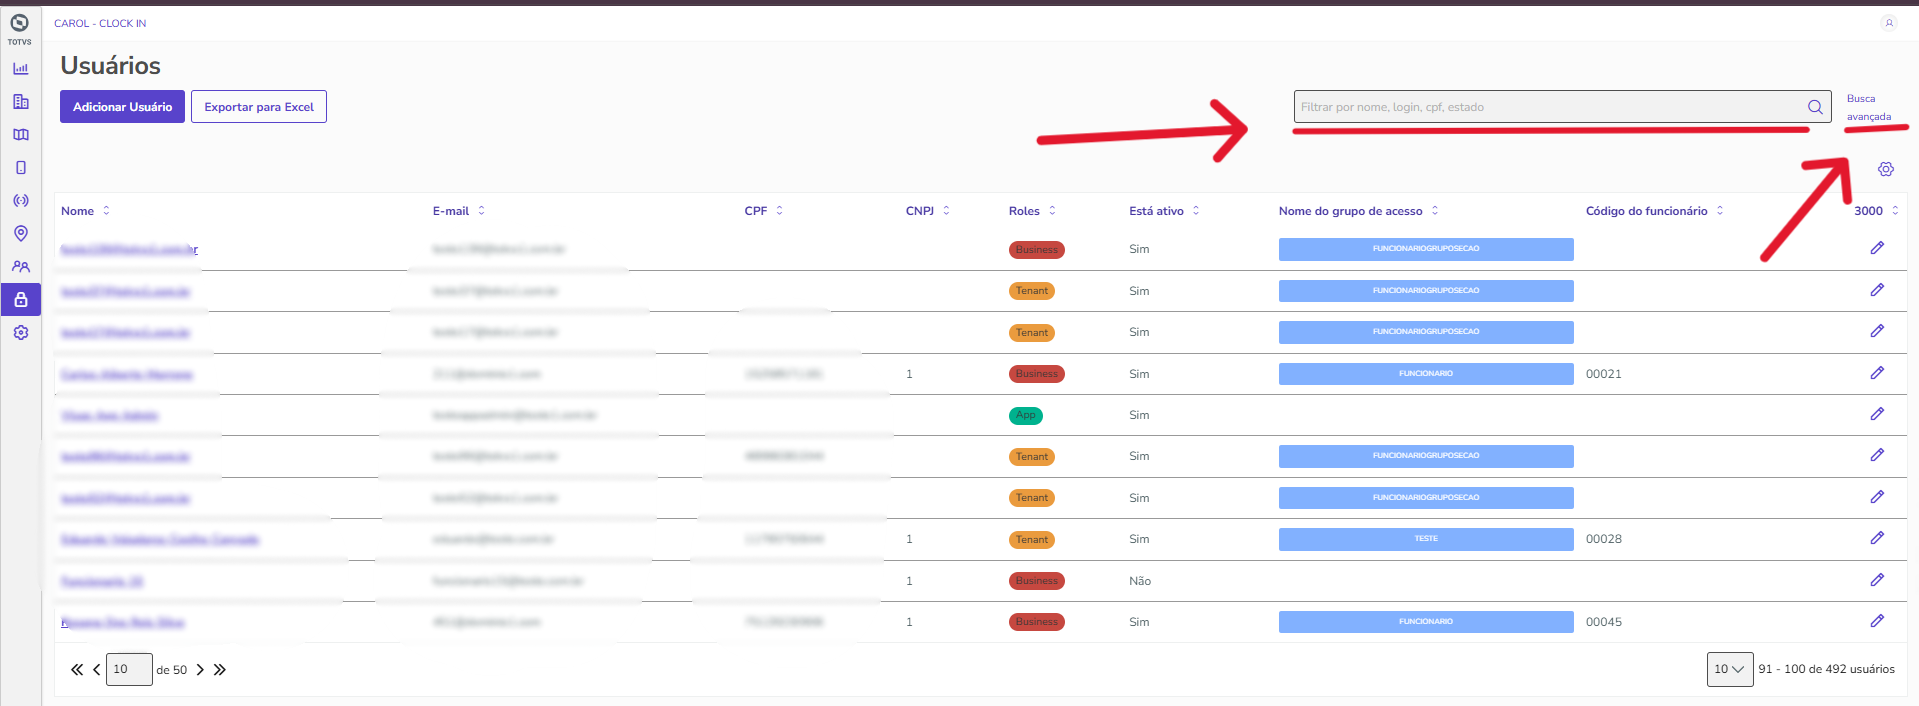The width and height of the screenshot is (1919, 706).
Task: Click the Exportar para Excel button
Action: click(259, 107)
